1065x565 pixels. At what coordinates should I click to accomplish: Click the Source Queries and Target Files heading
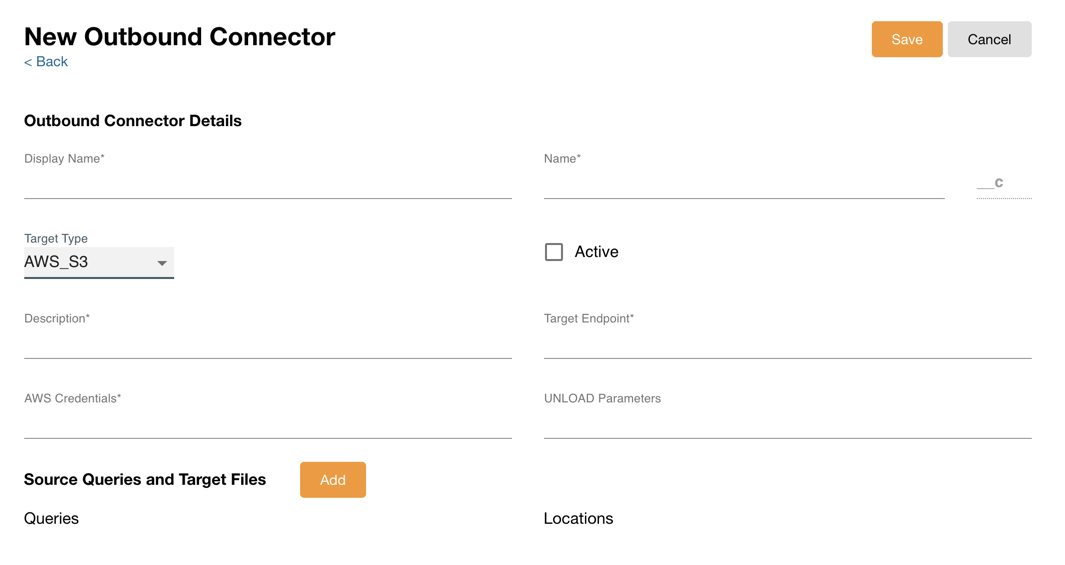tap(145, 480)
